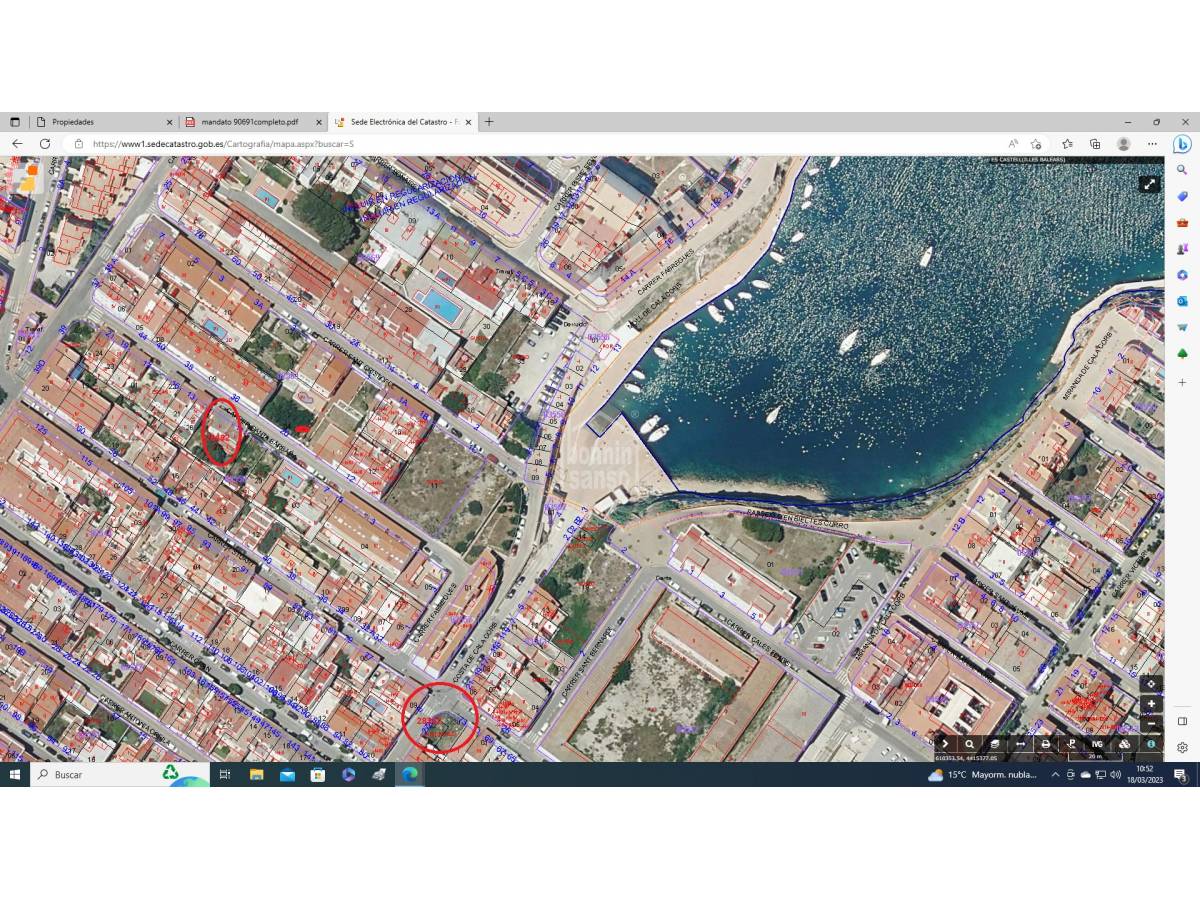Print the cadastral map
1200x900 pixels.
tap(1046, 744)
